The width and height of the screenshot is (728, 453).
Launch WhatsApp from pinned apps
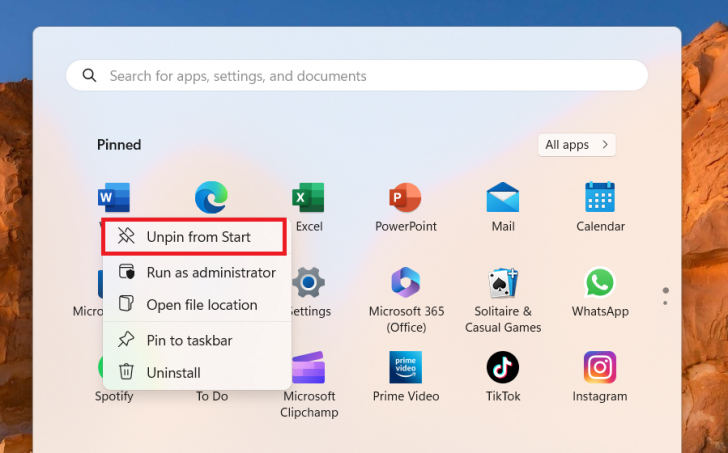point(600,282)
